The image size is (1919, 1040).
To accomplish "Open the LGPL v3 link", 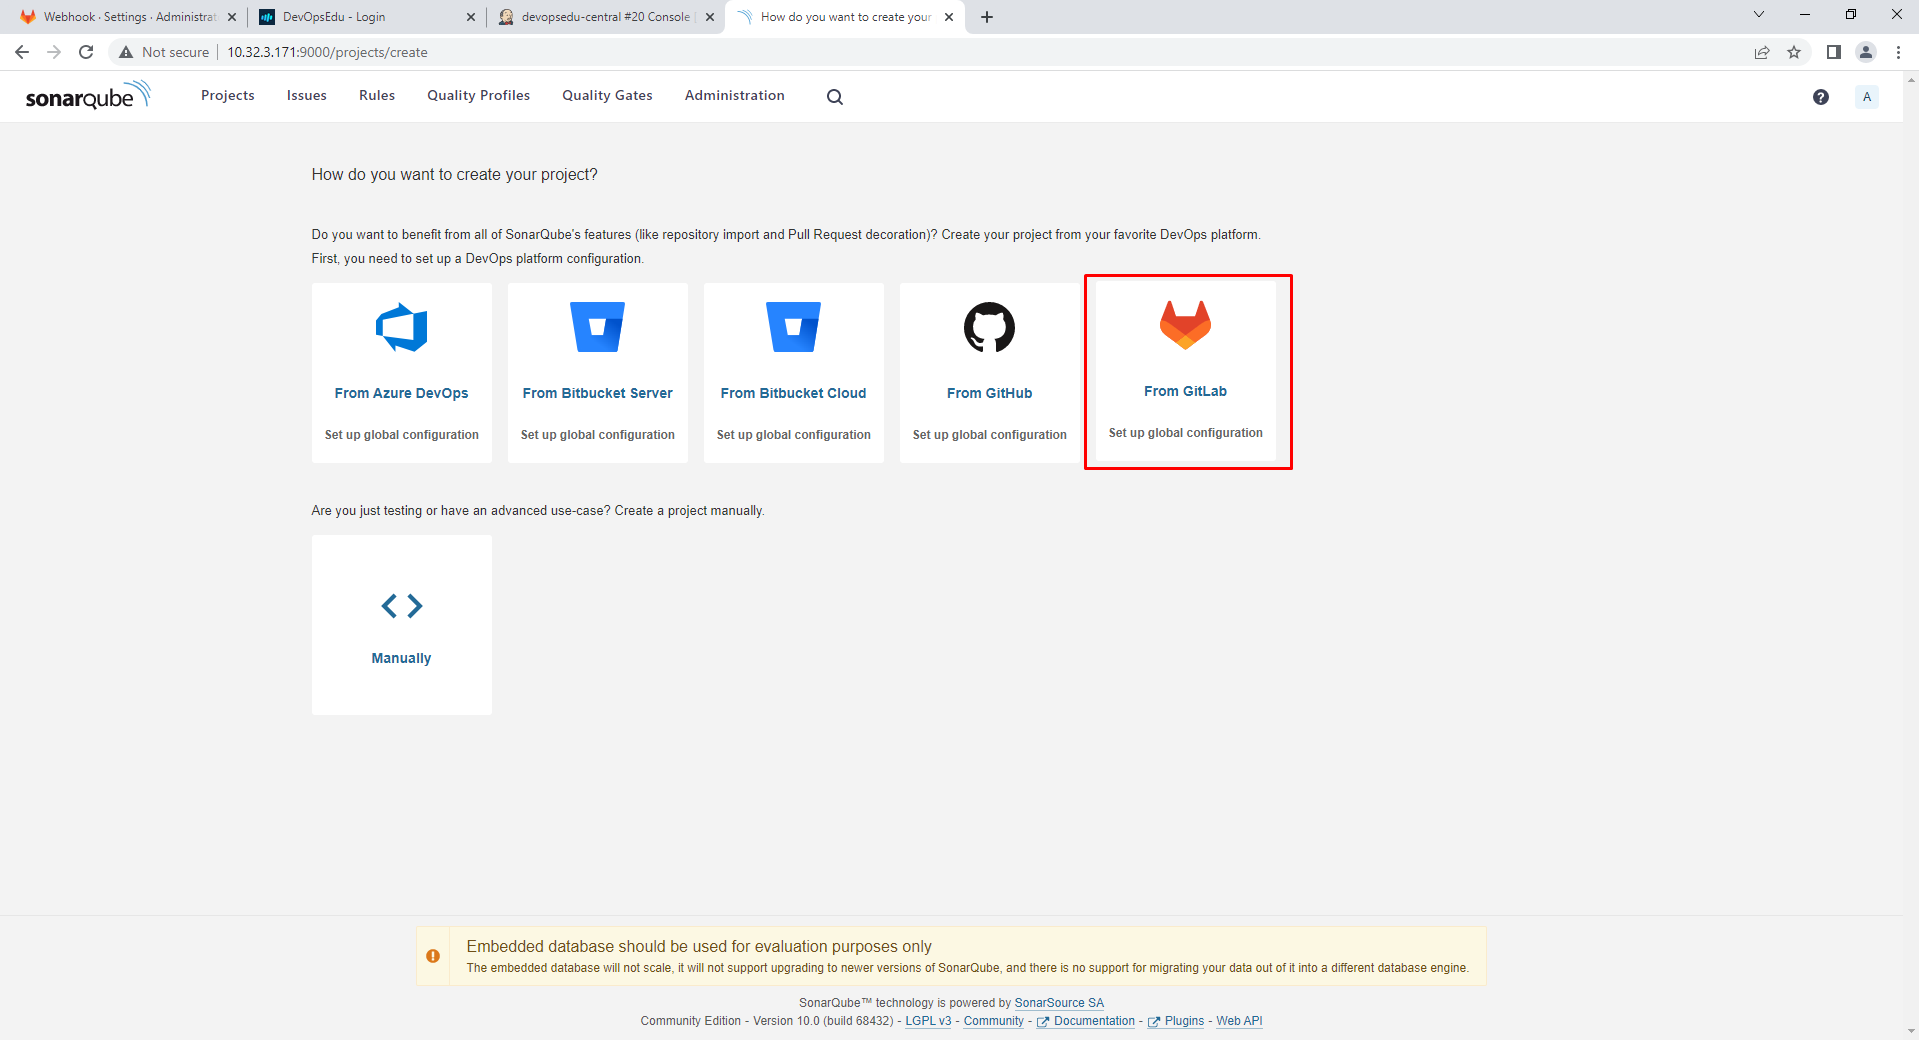I will click(928, 1021).
